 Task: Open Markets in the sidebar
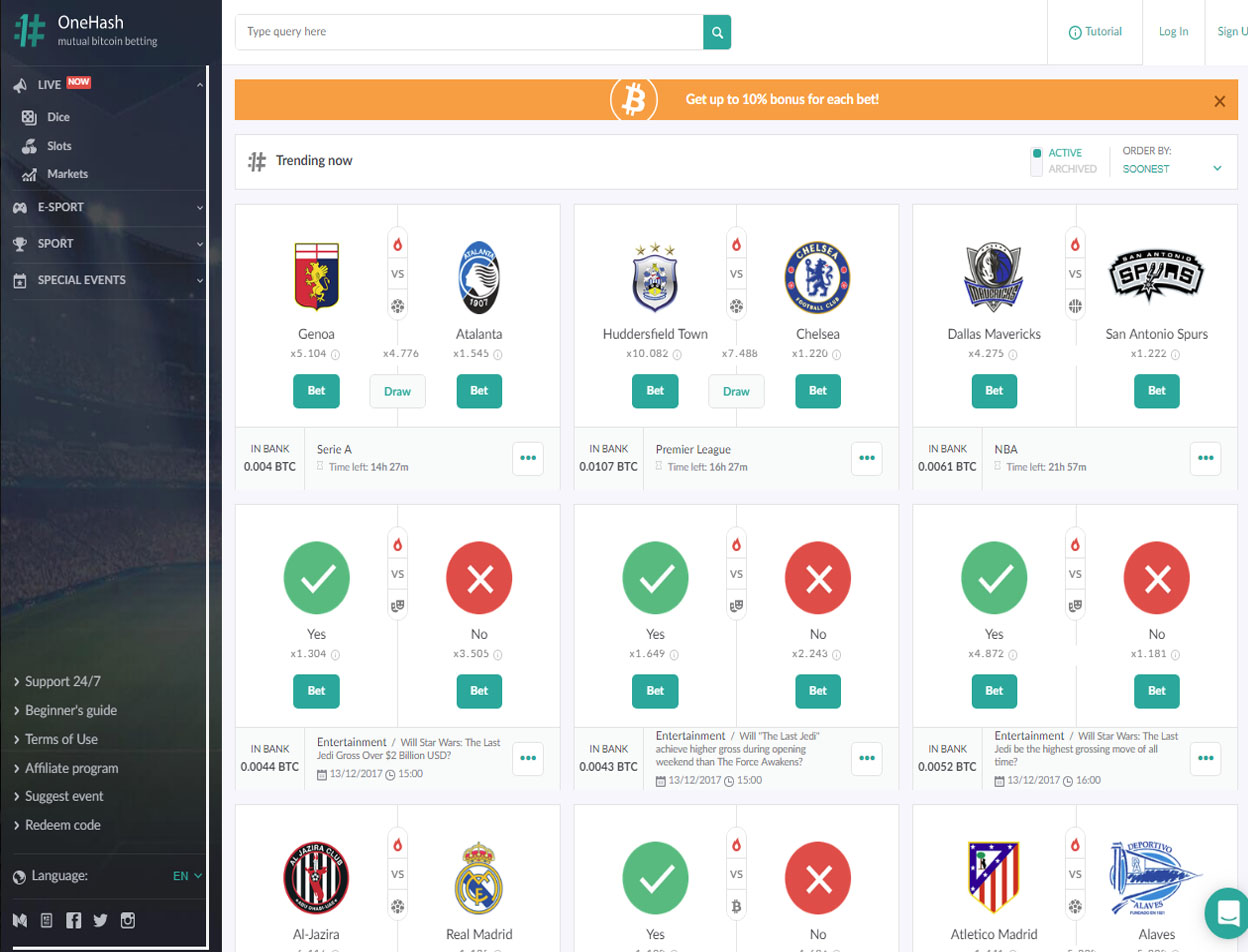tap(67, 174)
